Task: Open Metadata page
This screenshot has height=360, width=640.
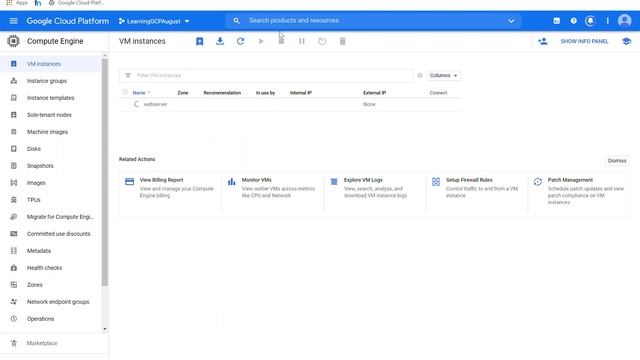Action: 51,251
